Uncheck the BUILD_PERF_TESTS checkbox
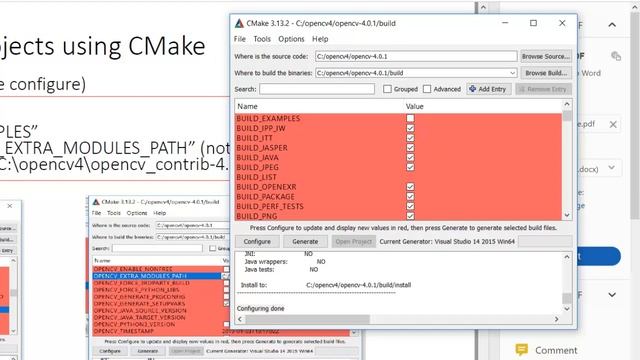 410,207
